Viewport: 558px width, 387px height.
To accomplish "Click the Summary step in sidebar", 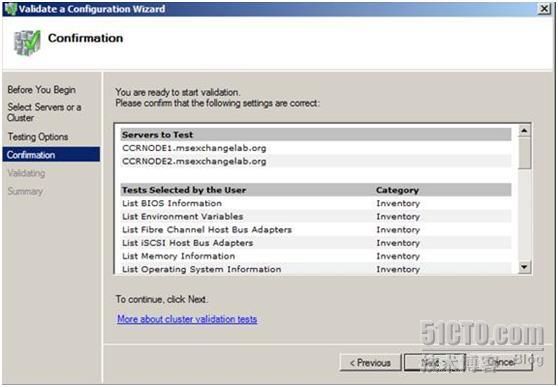I will pyautogui.click(x=25, y=191).
